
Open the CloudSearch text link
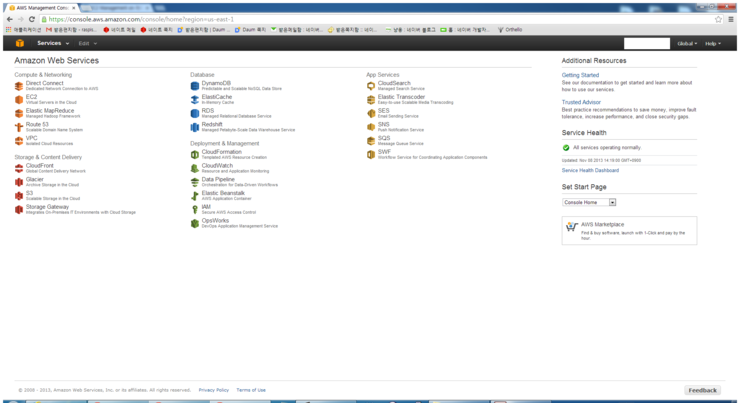394,83
